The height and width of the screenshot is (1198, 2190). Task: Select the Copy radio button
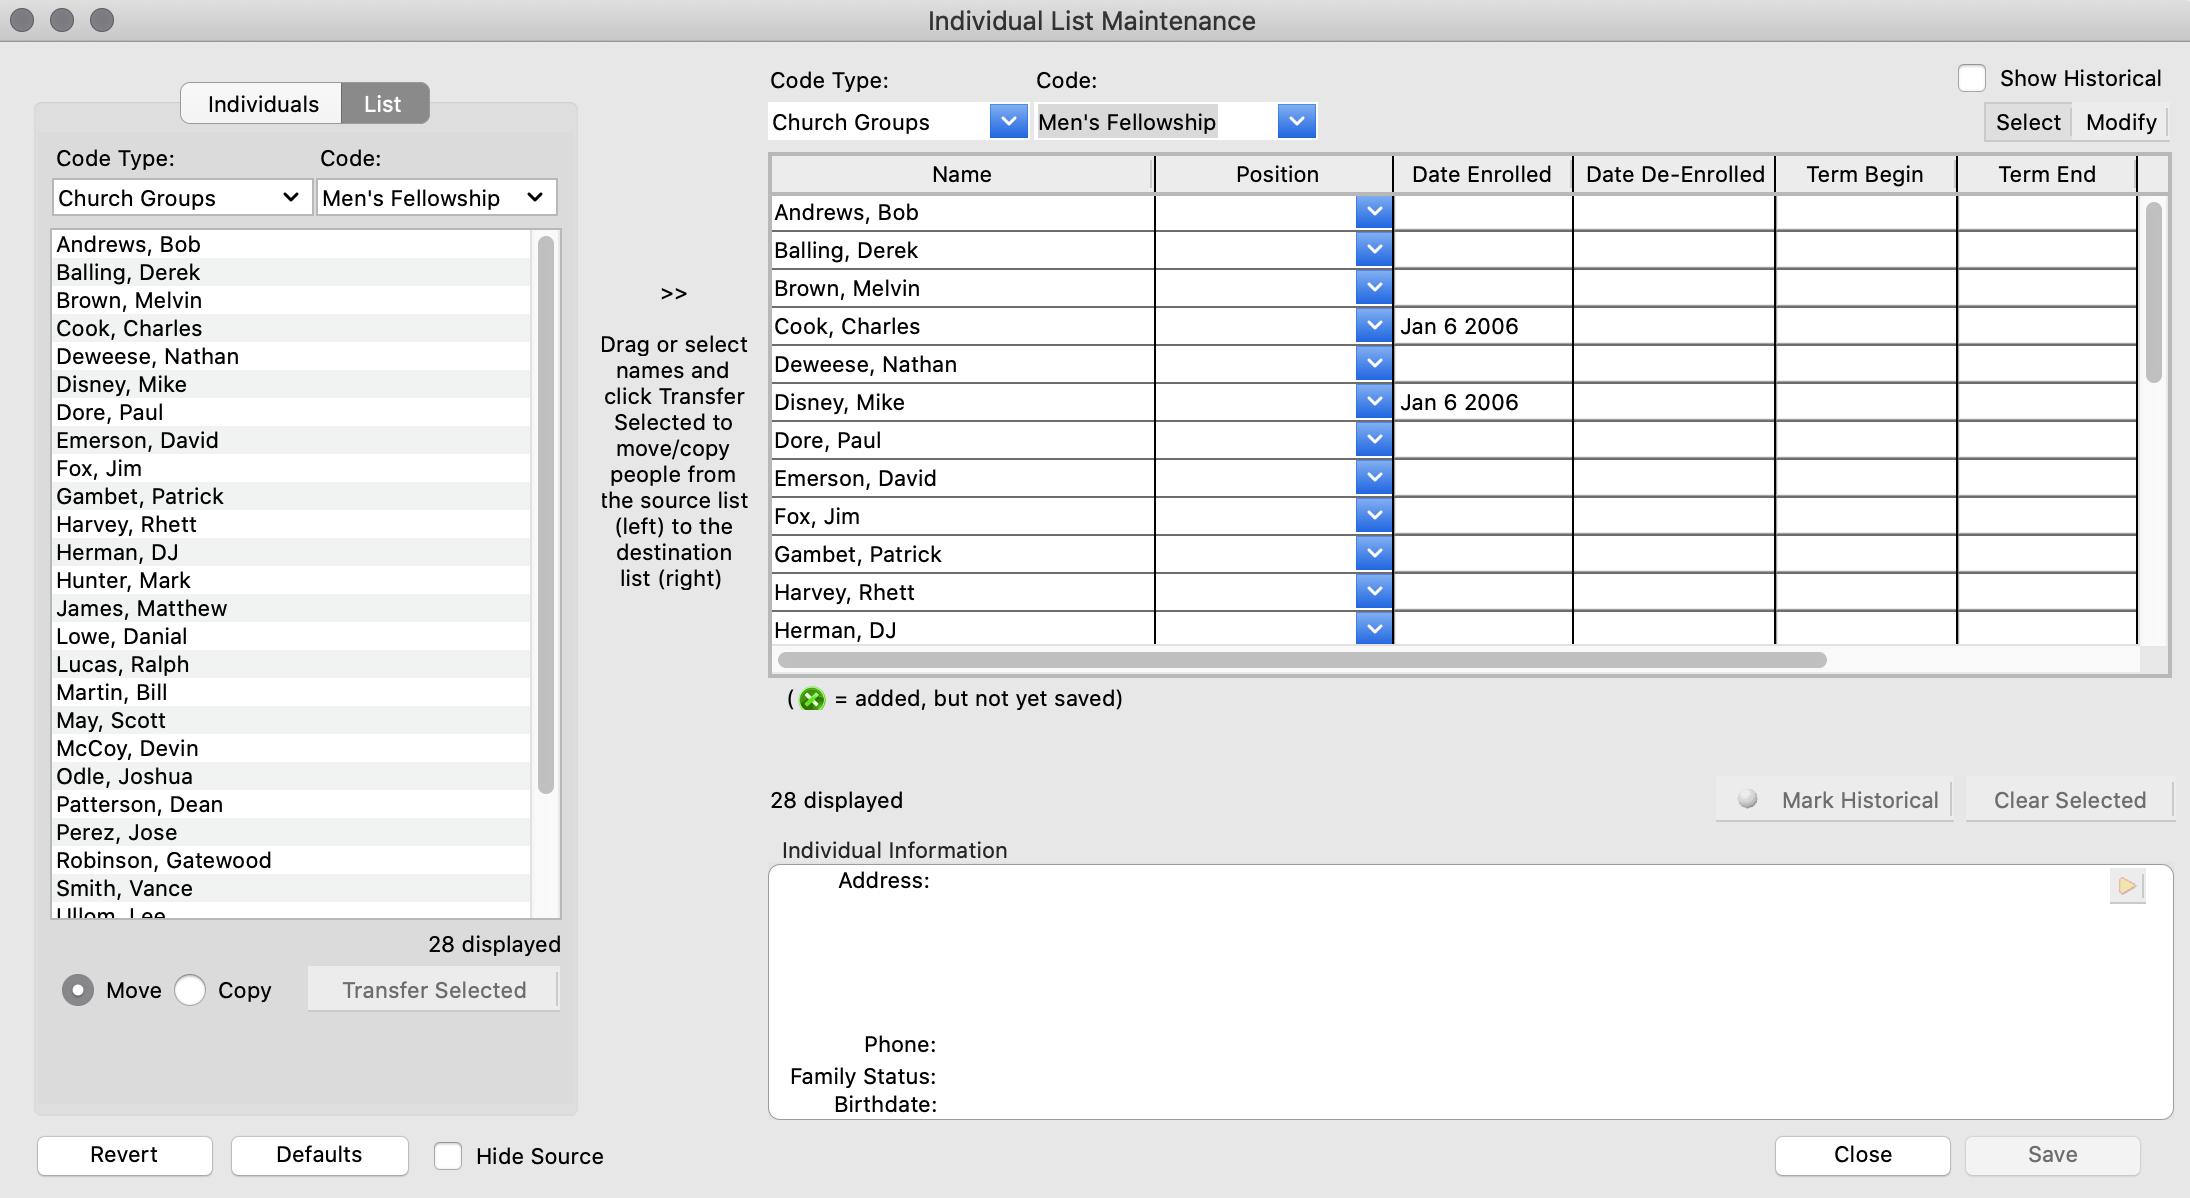tap(190, 990)
